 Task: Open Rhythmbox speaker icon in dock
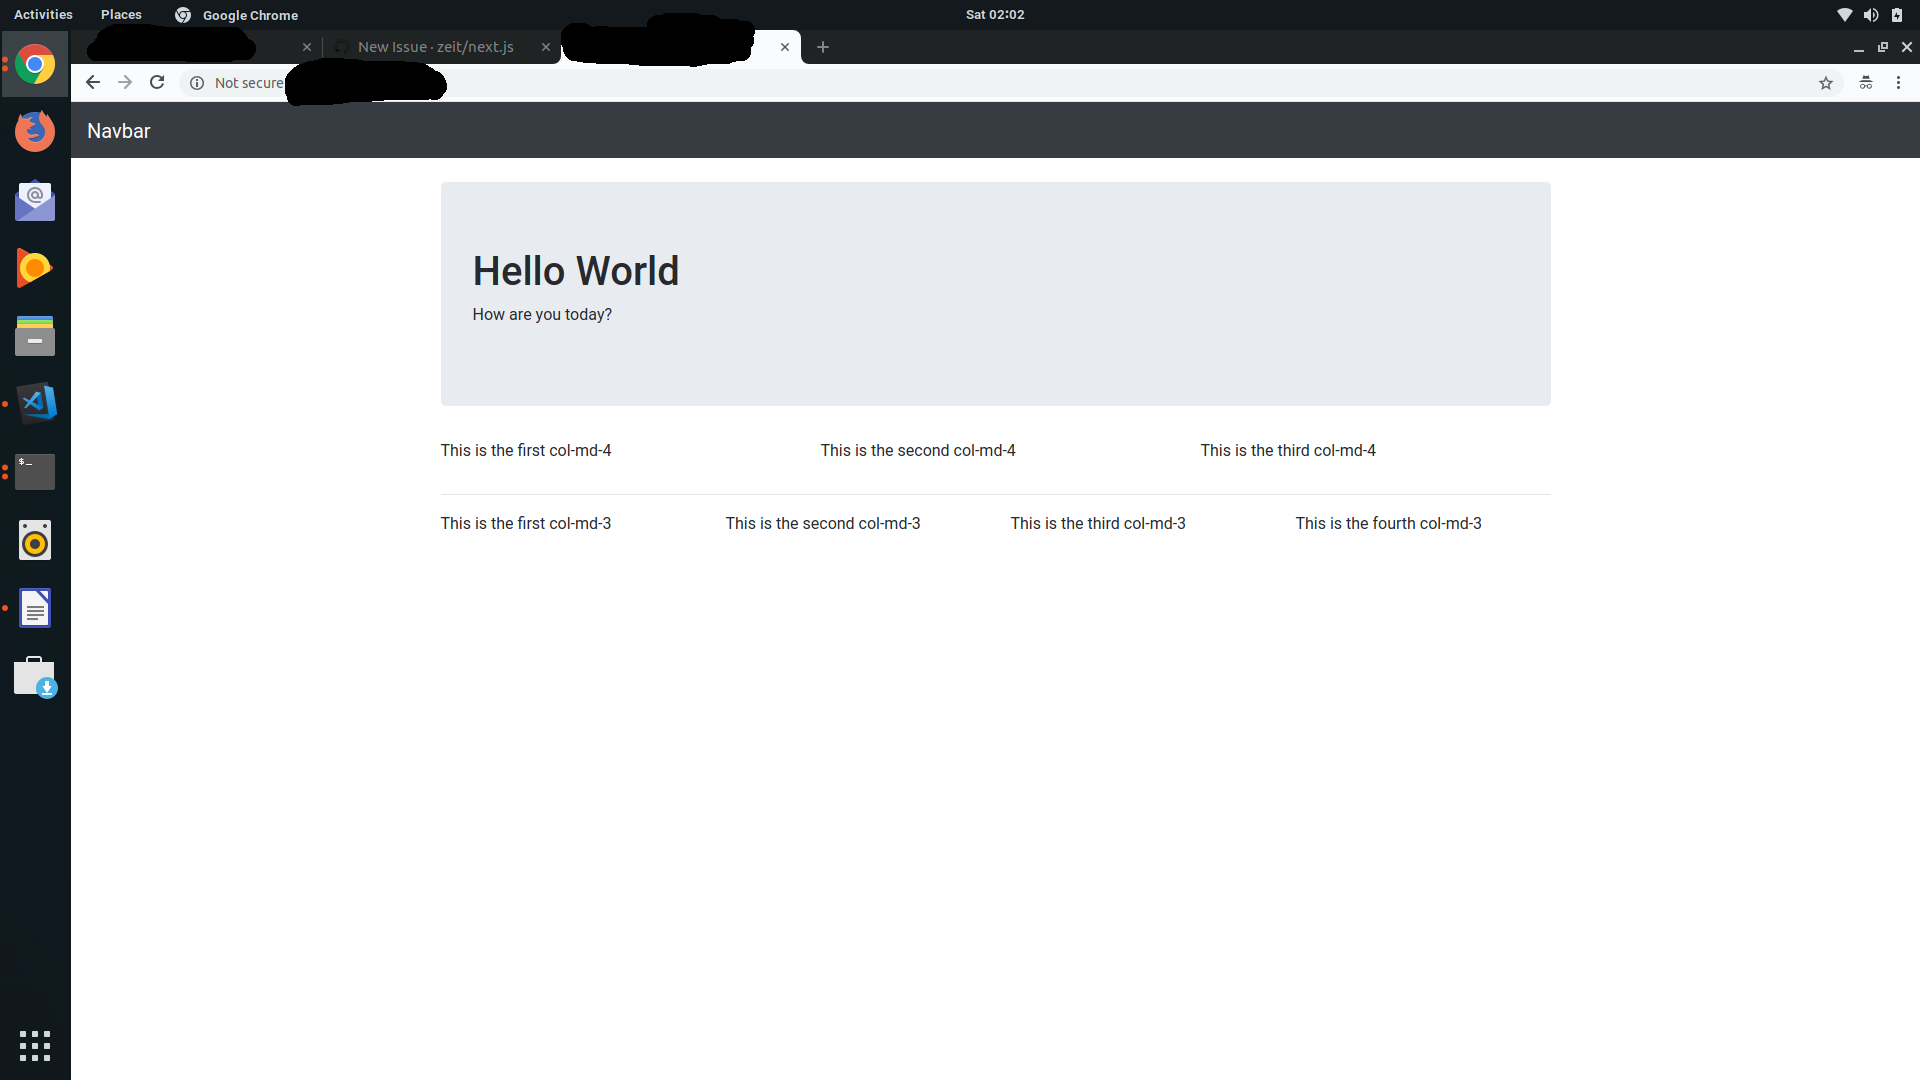tap(35, 540)
